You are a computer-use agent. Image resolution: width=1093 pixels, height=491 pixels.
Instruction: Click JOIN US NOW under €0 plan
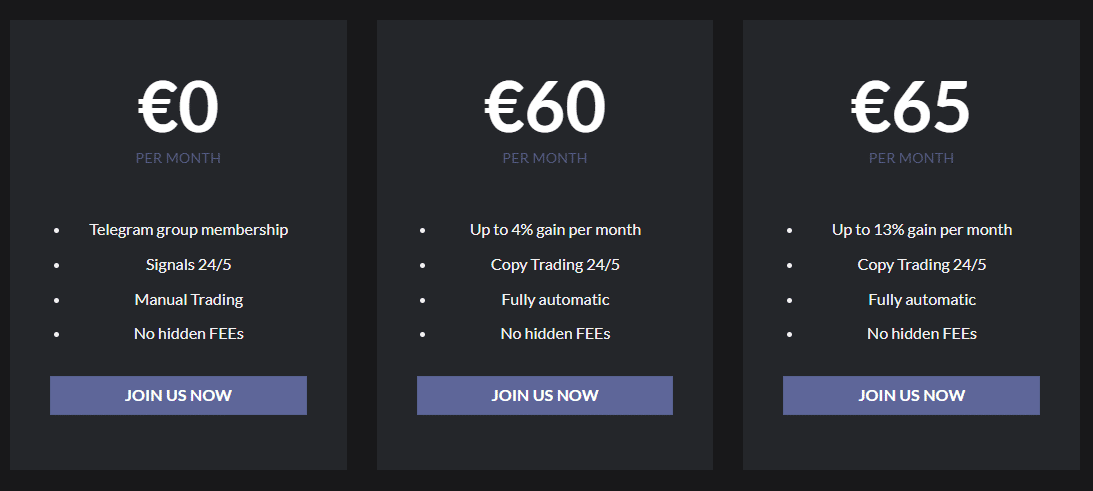[178, 395]
